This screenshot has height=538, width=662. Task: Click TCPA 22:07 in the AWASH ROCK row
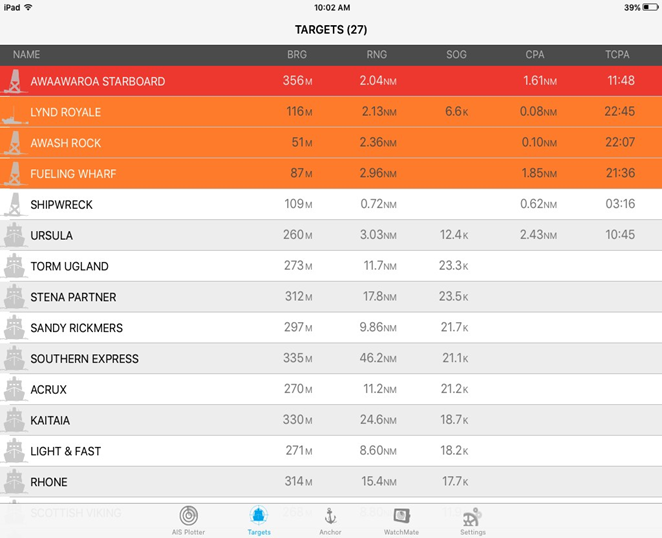(620, 142)
